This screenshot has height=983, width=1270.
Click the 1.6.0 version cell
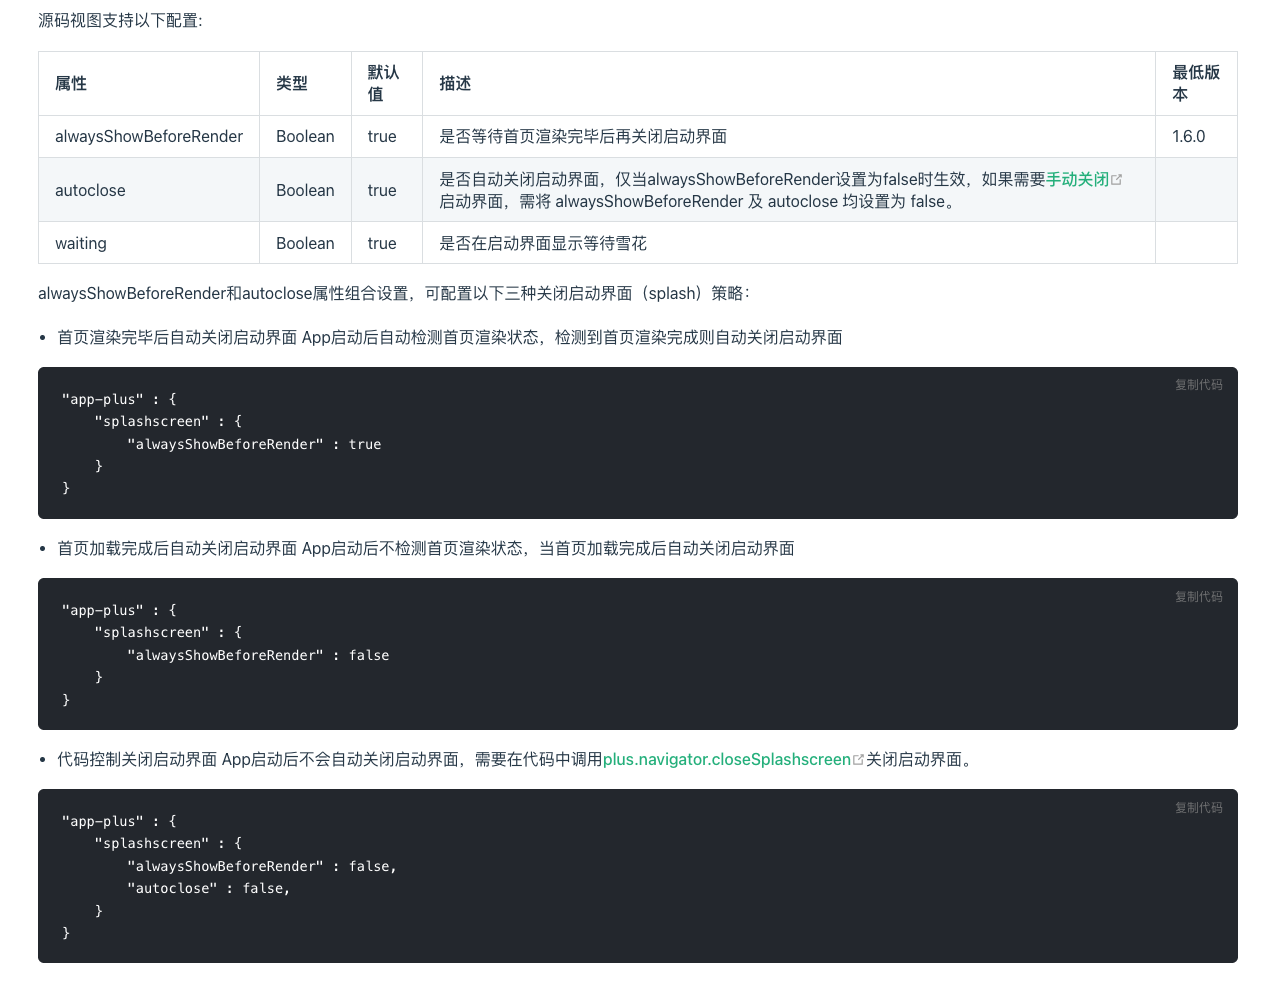click(x=1188, y=137)
